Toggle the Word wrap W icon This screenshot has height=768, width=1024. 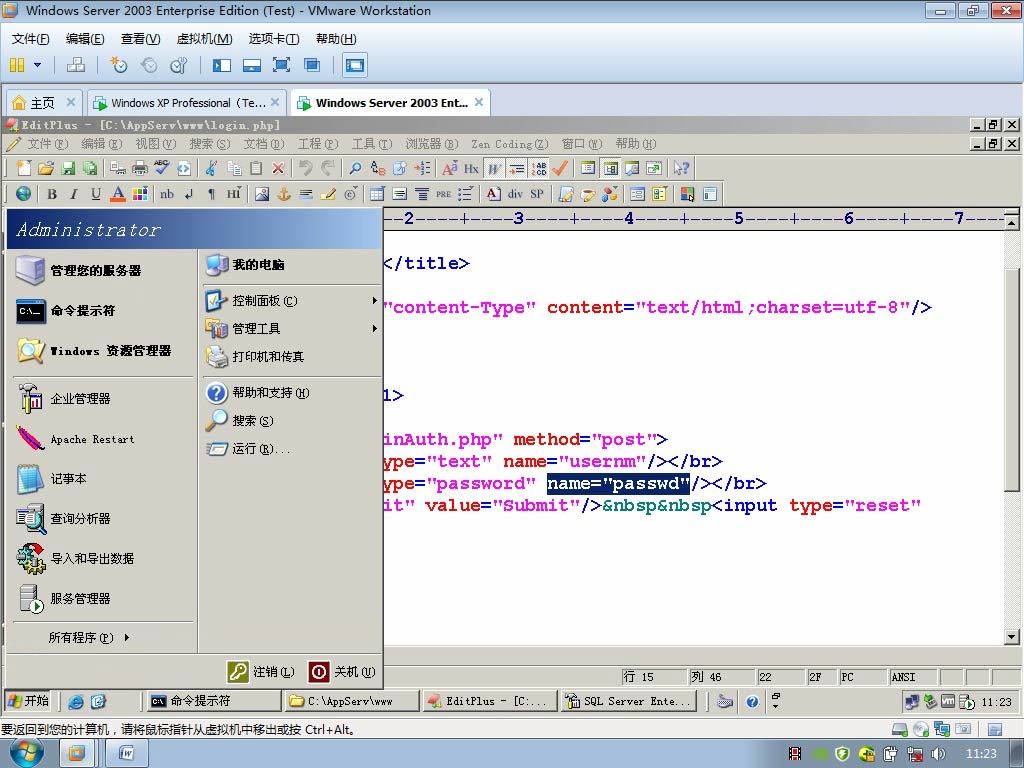pos(494,168)
